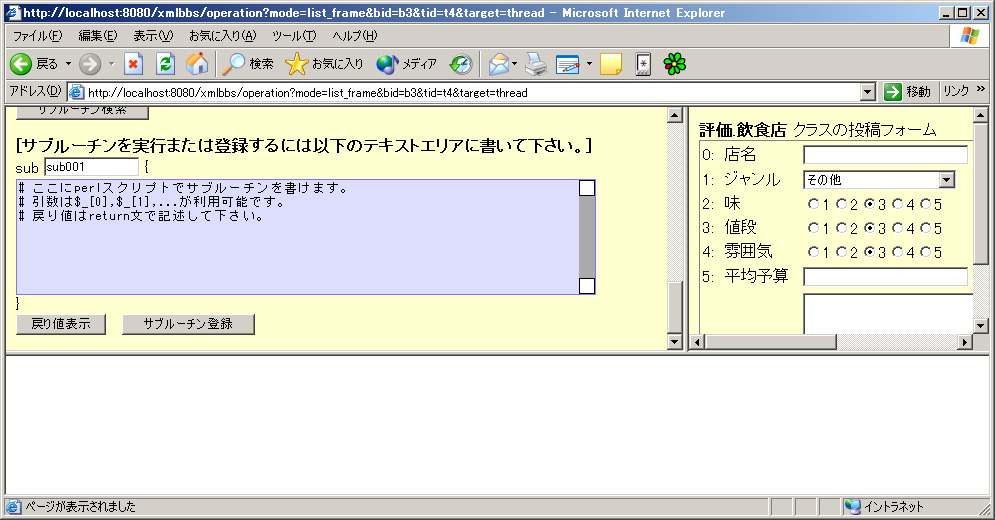Select rating 1 for 味
The image size is (995, 520).
point(813,204)
